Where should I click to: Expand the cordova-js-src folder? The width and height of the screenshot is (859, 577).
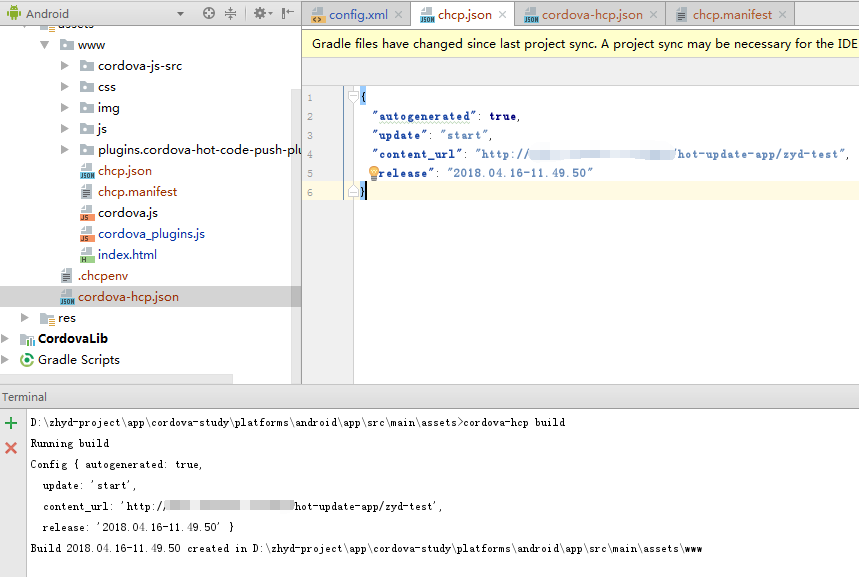pos(65,66)
